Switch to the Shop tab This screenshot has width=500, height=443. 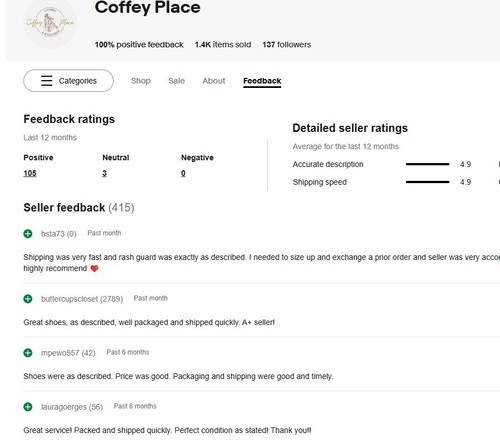coord(141,81)
